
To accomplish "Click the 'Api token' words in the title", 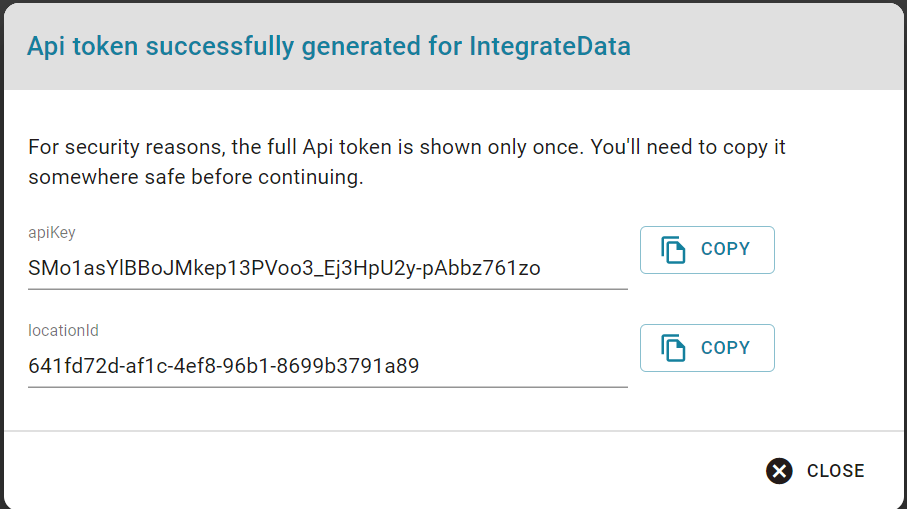I will (x=83, y=47).
